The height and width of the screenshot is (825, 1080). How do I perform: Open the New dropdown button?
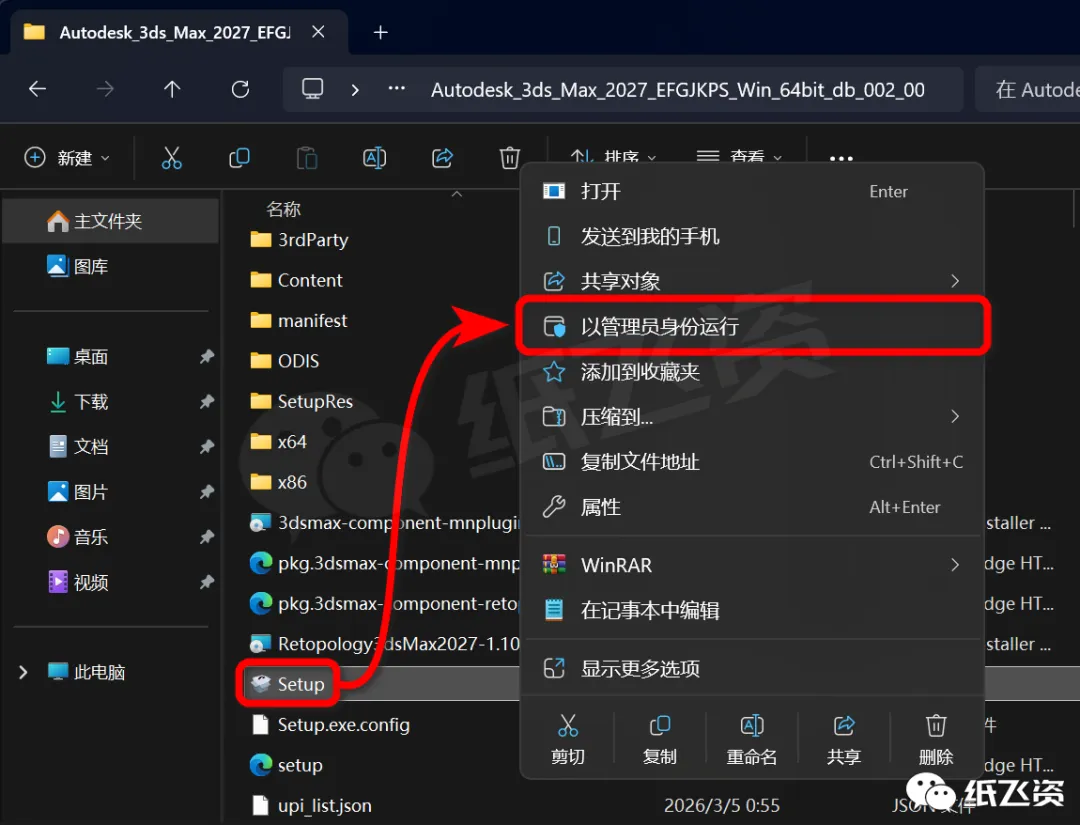coord(67,158)
